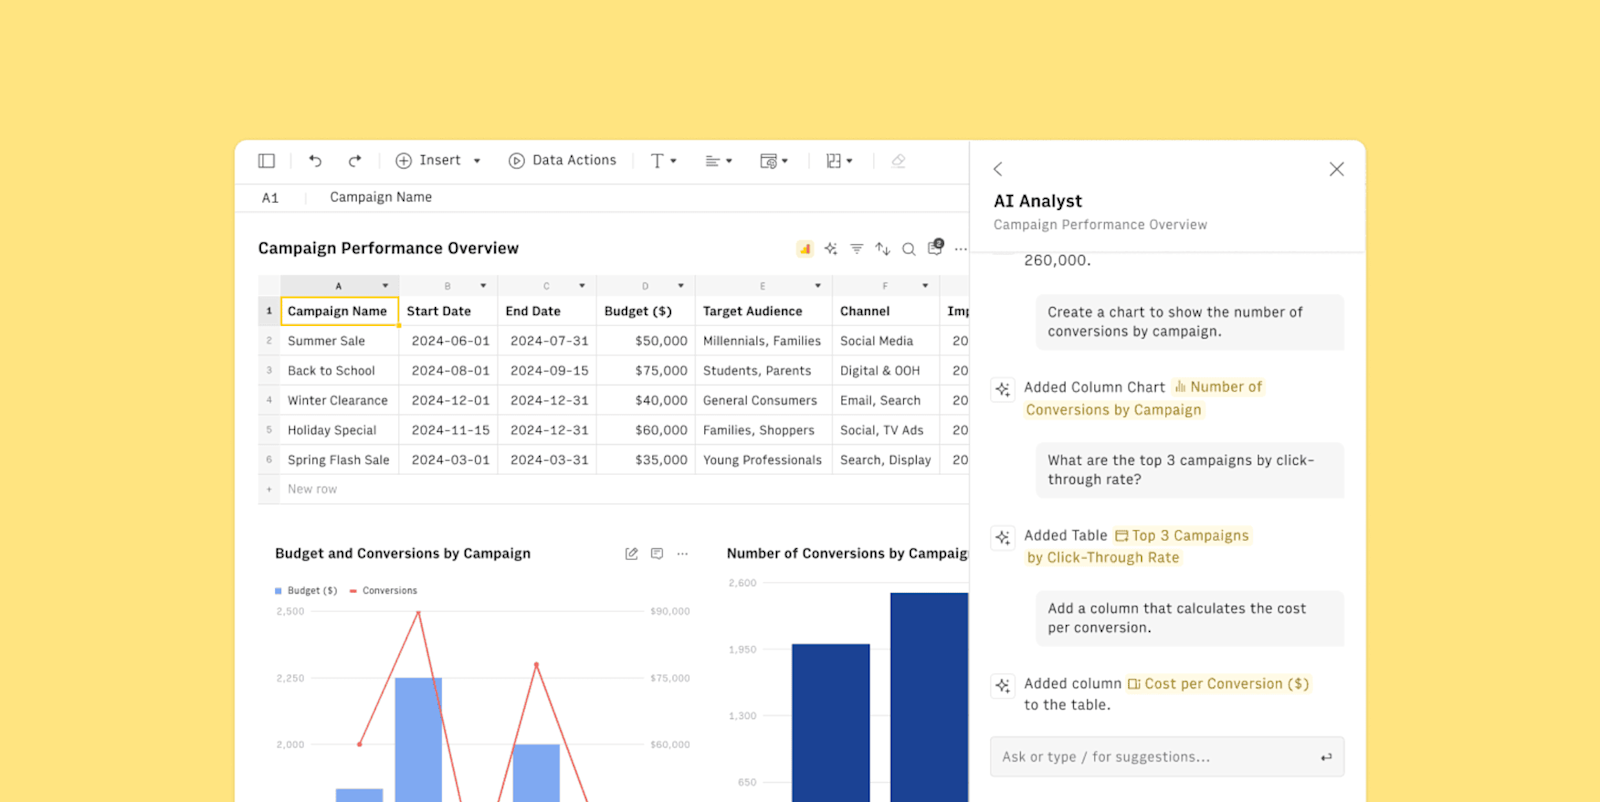Click the Digital & OOH channel cell
Image resolution: width=1600 pixels, height=802 pixels.
[886, 371]
